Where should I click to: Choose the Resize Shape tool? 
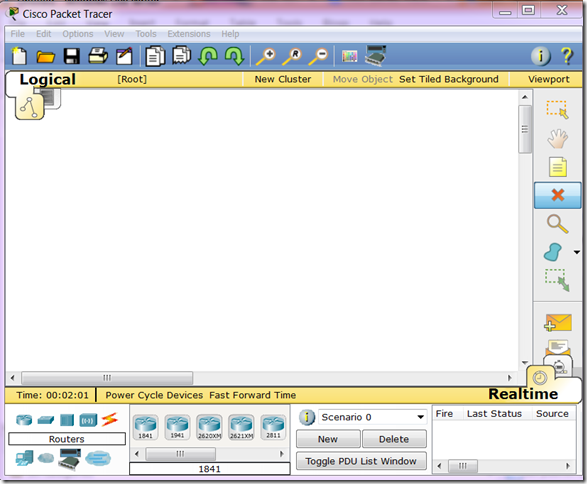[x=557, y=280]
